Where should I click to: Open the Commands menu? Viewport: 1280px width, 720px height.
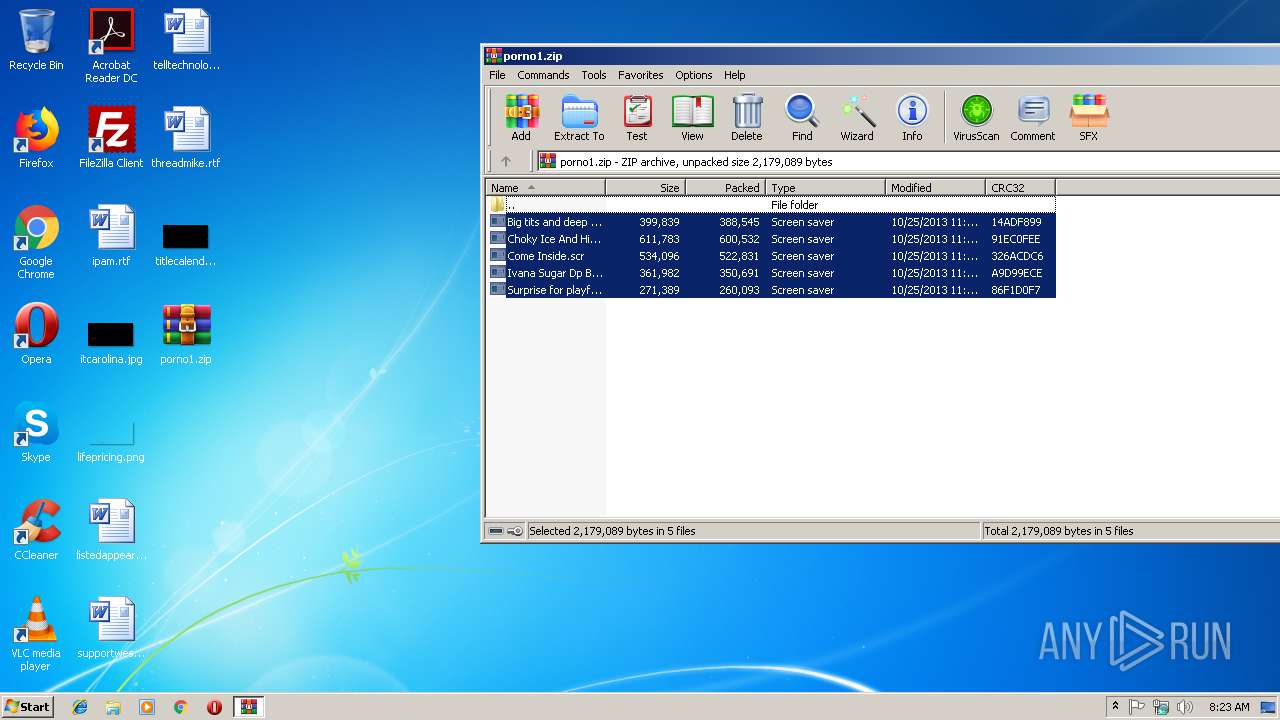click(x=543, y=75)
